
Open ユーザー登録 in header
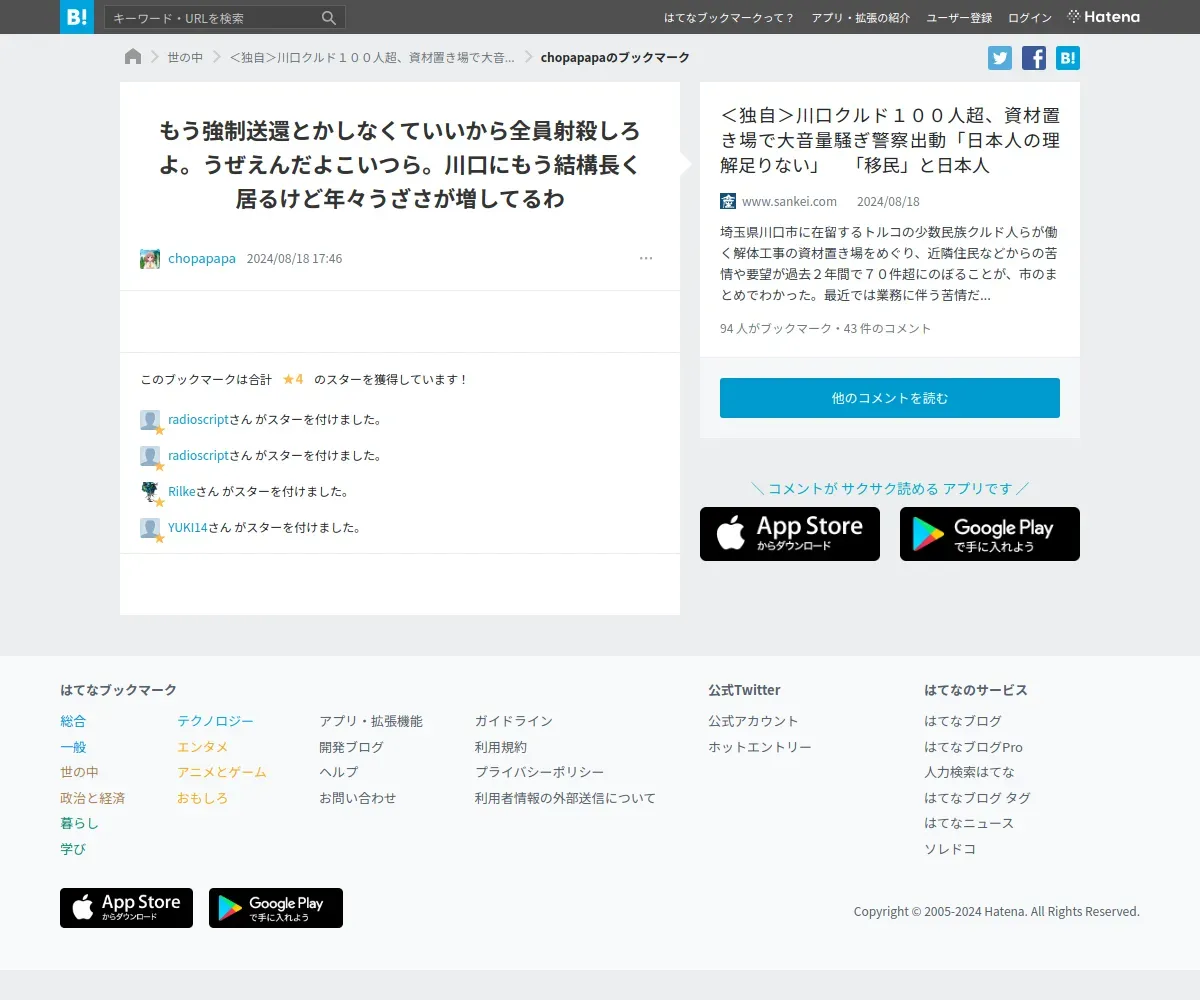tap(959, 18)
